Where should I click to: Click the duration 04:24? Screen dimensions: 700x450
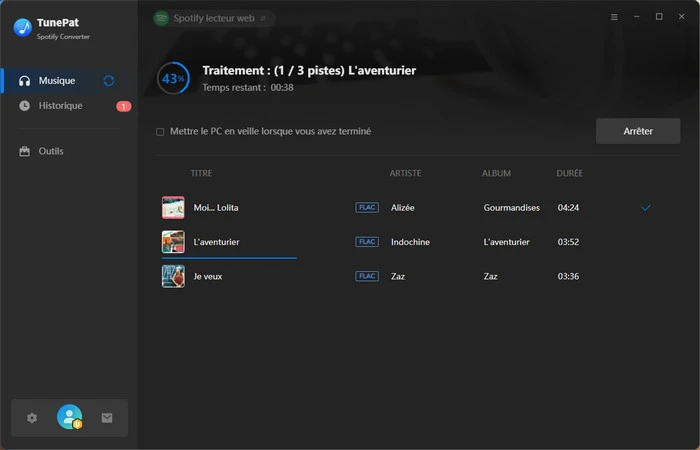click(x=568, y=208)
